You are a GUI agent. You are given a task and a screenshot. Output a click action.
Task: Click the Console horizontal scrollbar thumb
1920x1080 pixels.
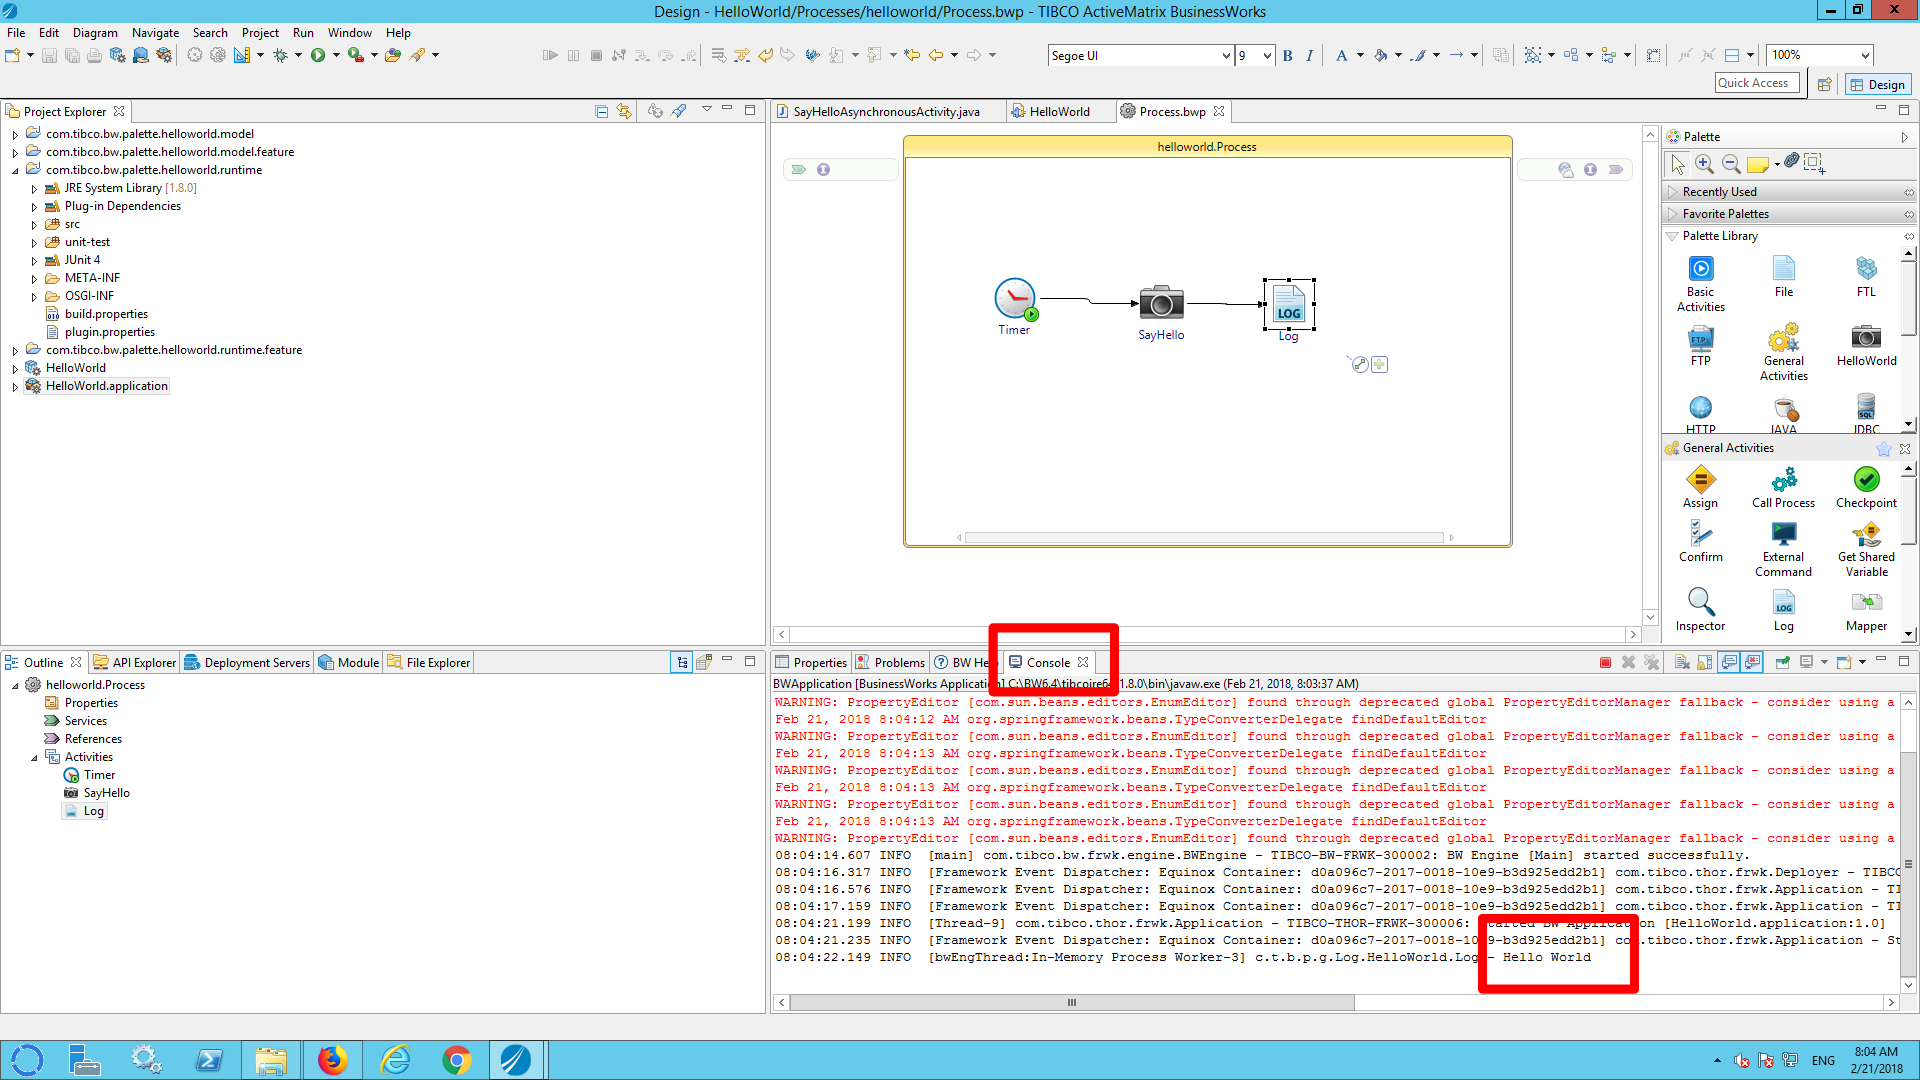(1072, 1002)
